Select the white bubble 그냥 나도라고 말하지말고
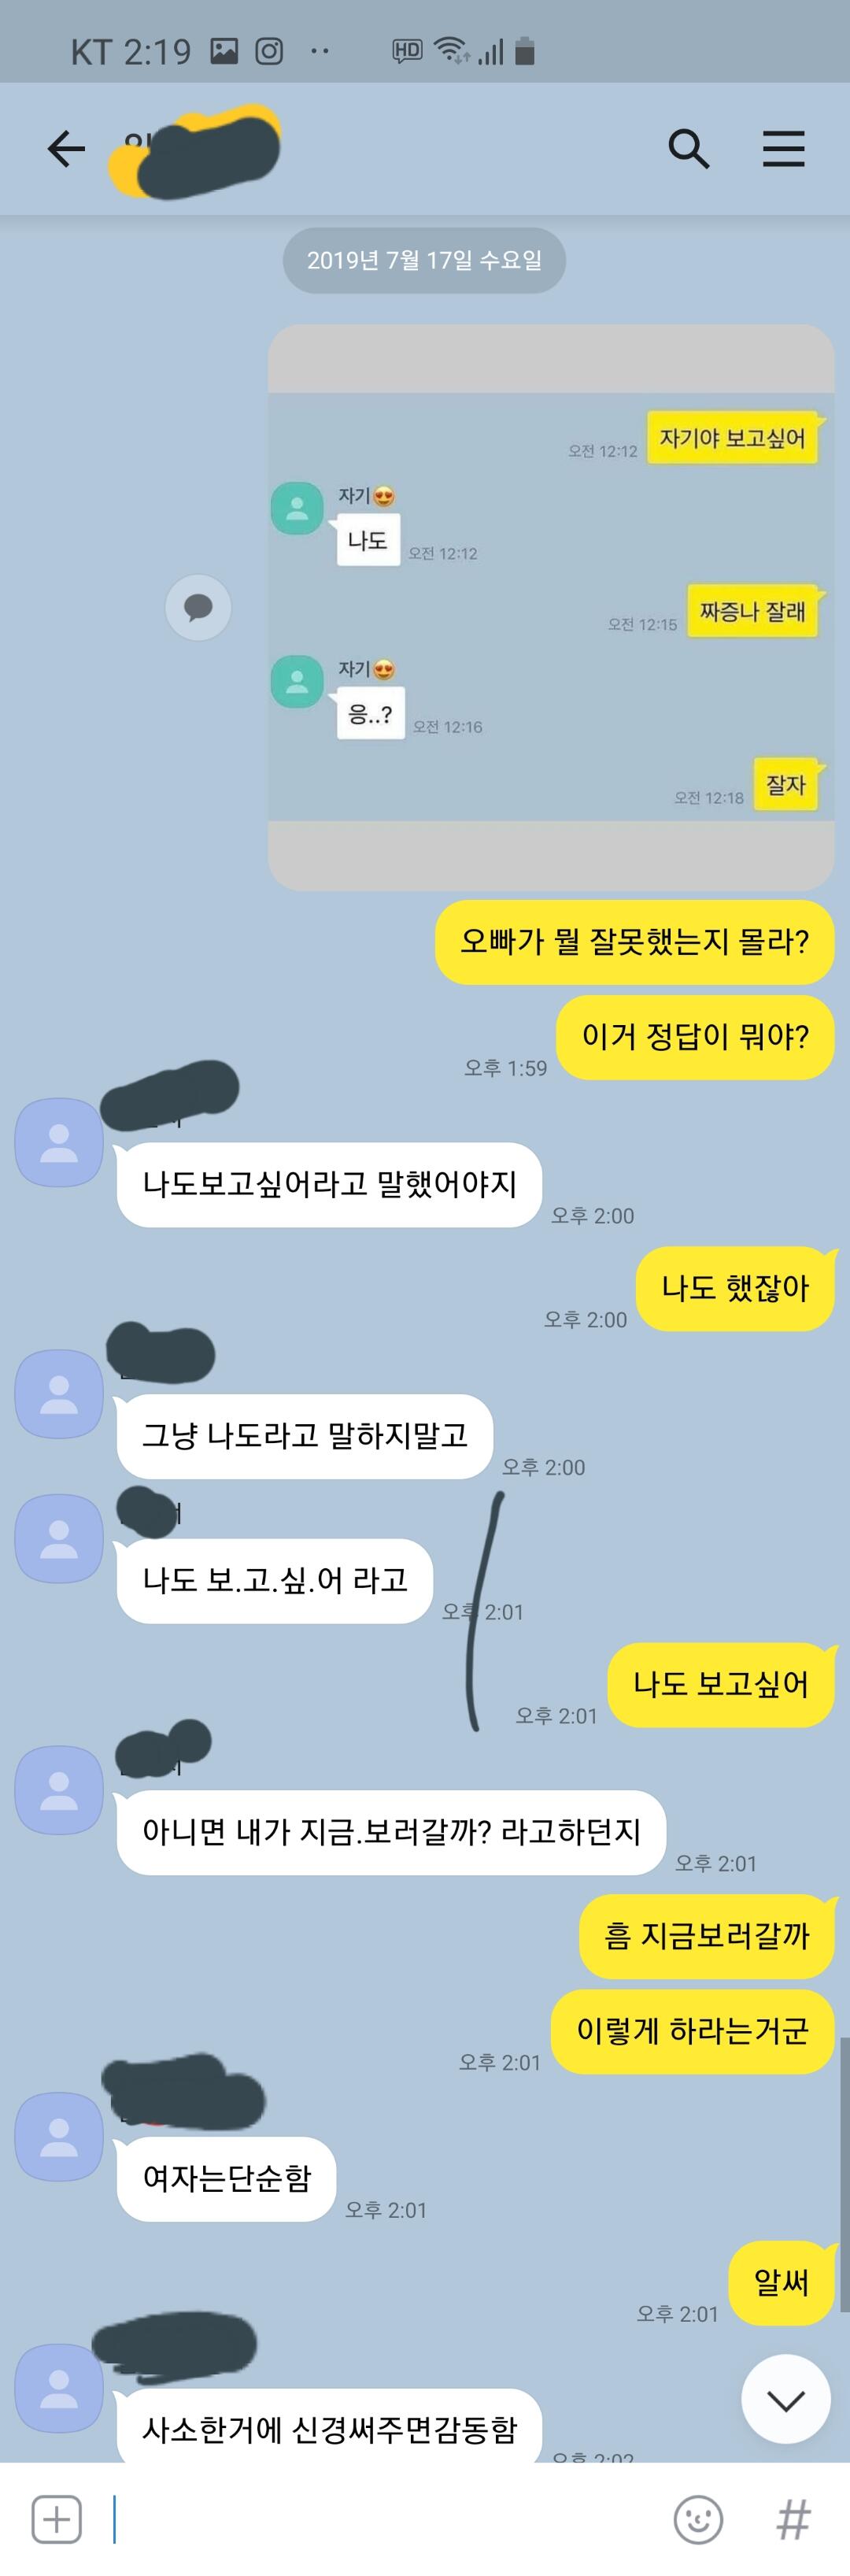Viewport: 850px width, 2576px height. tap(305, 1435)
